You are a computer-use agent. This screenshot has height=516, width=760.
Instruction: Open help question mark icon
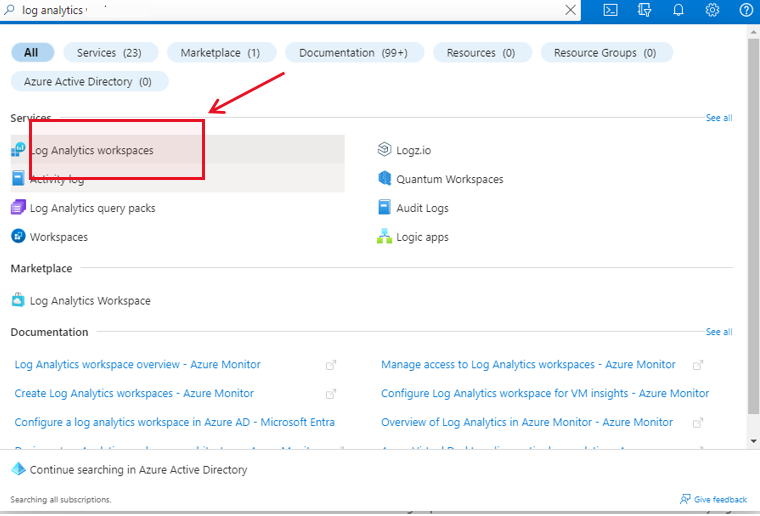pyautogui.click(x=746, y=10)
